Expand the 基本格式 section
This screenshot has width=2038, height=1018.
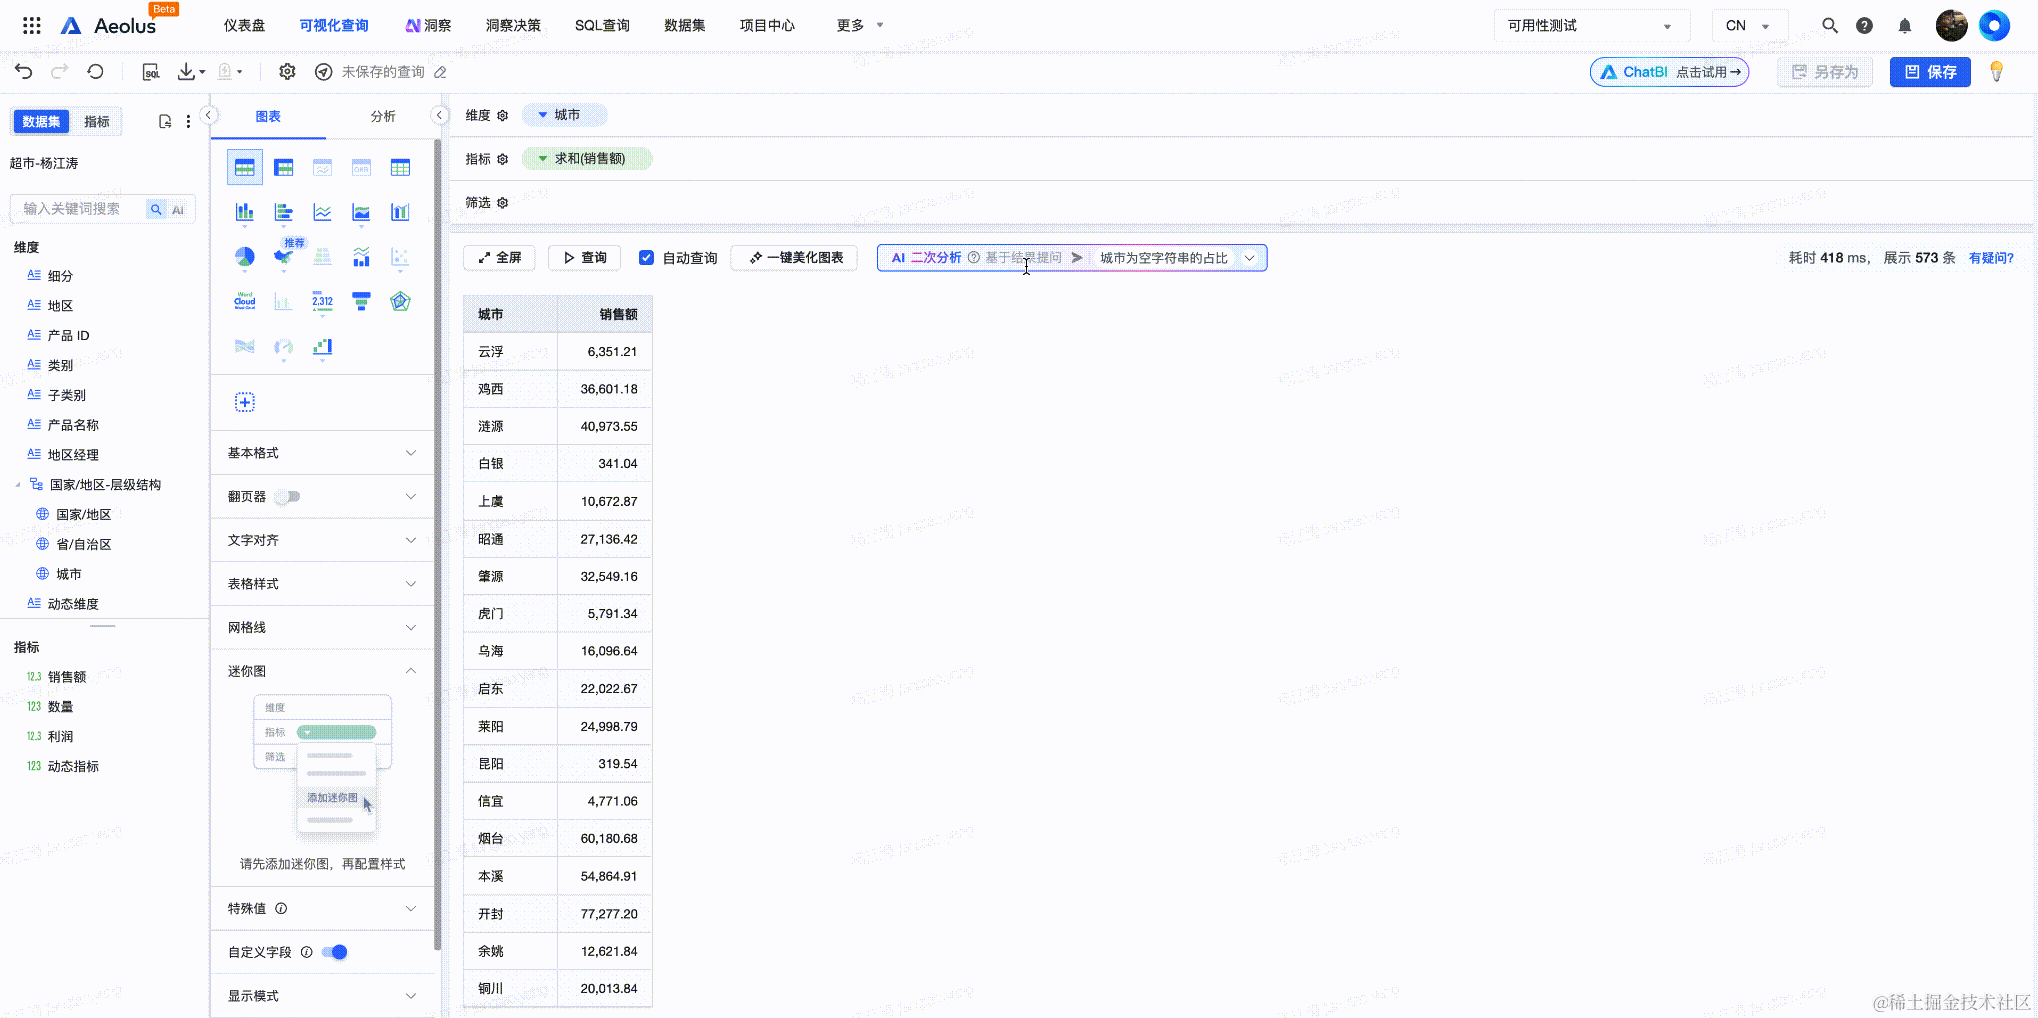(322, 453)
